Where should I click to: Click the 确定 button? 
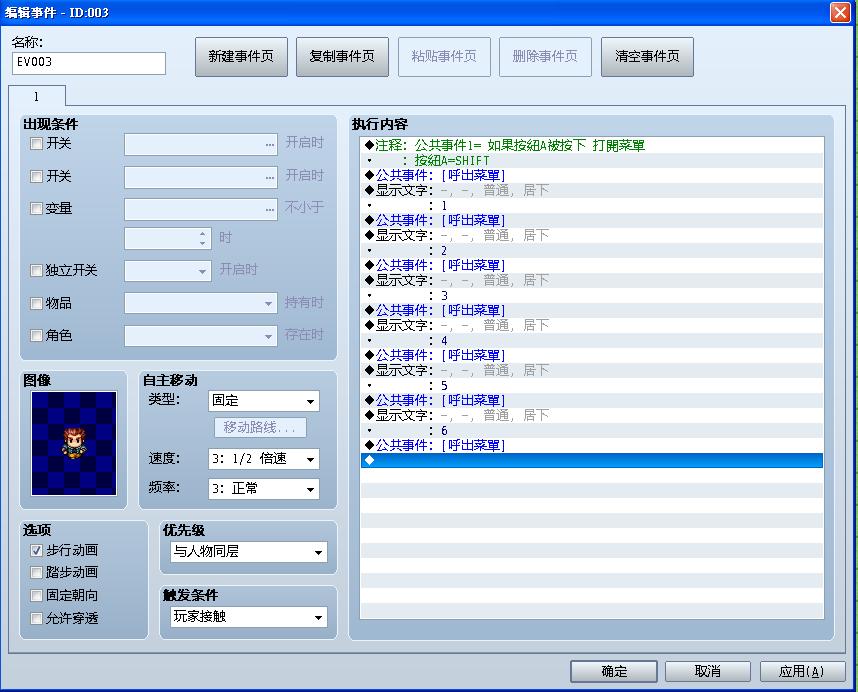pyautogui.click(x=613, y=671)
